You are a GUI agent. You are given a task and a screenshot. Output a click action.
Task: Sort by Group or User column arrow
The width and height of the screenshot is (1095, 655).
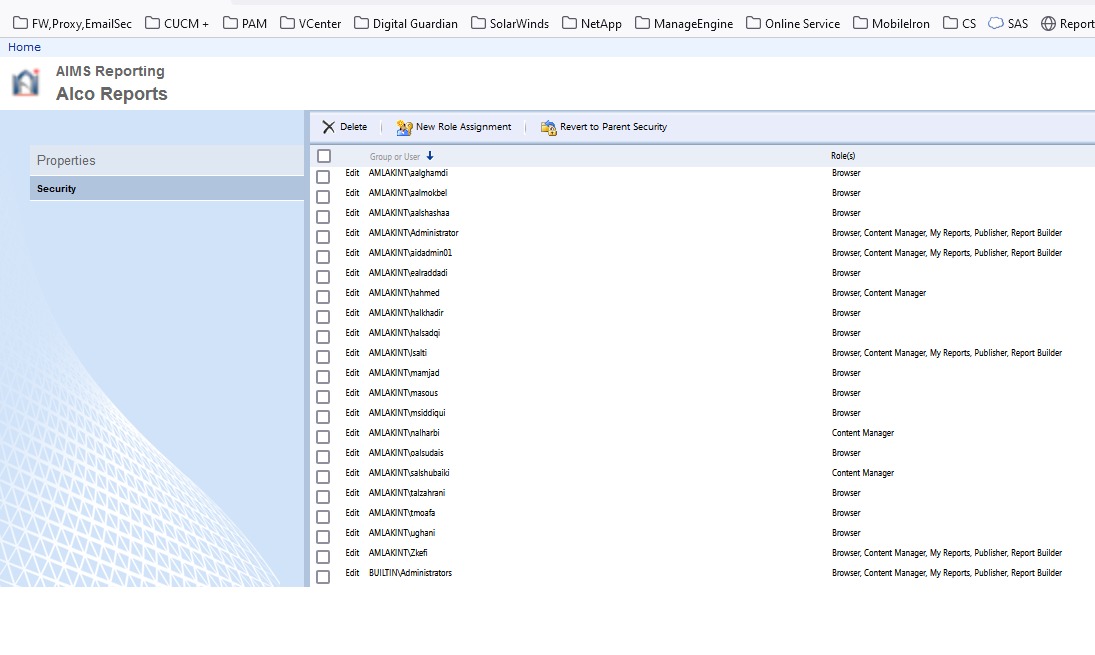tap(430, 156)
